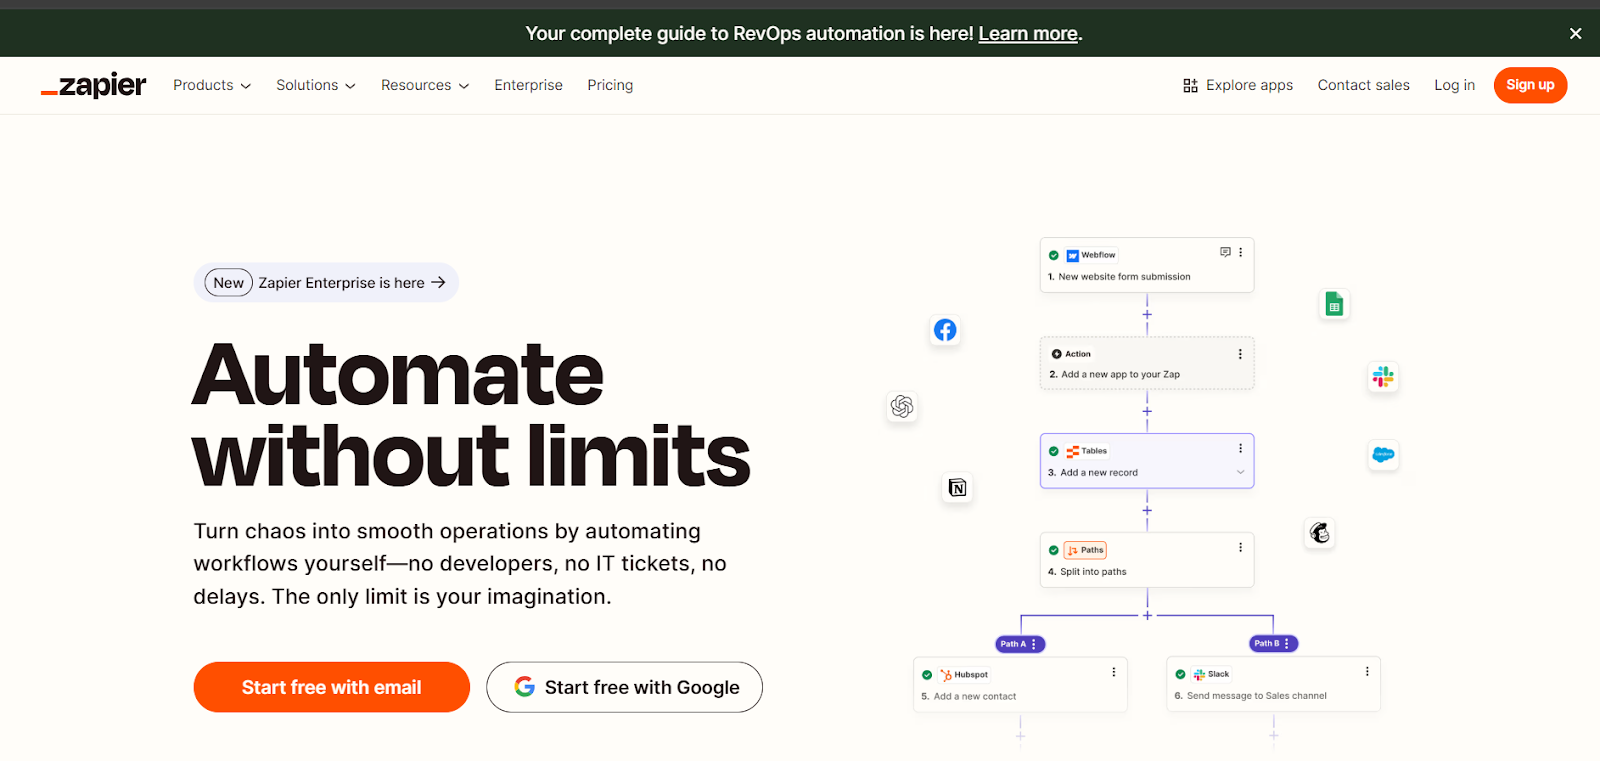
Task: Open the Path B options menu
Action: 1287,644
